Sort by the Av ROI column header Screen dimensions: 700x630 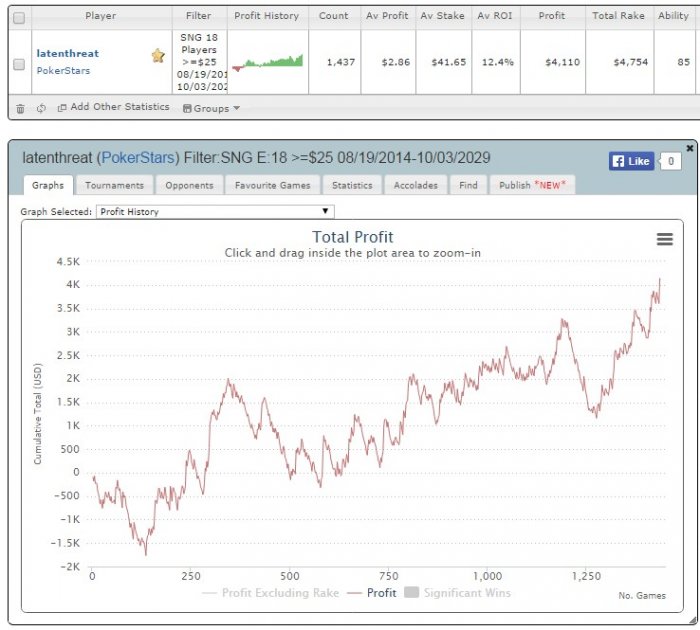(495, 16)
